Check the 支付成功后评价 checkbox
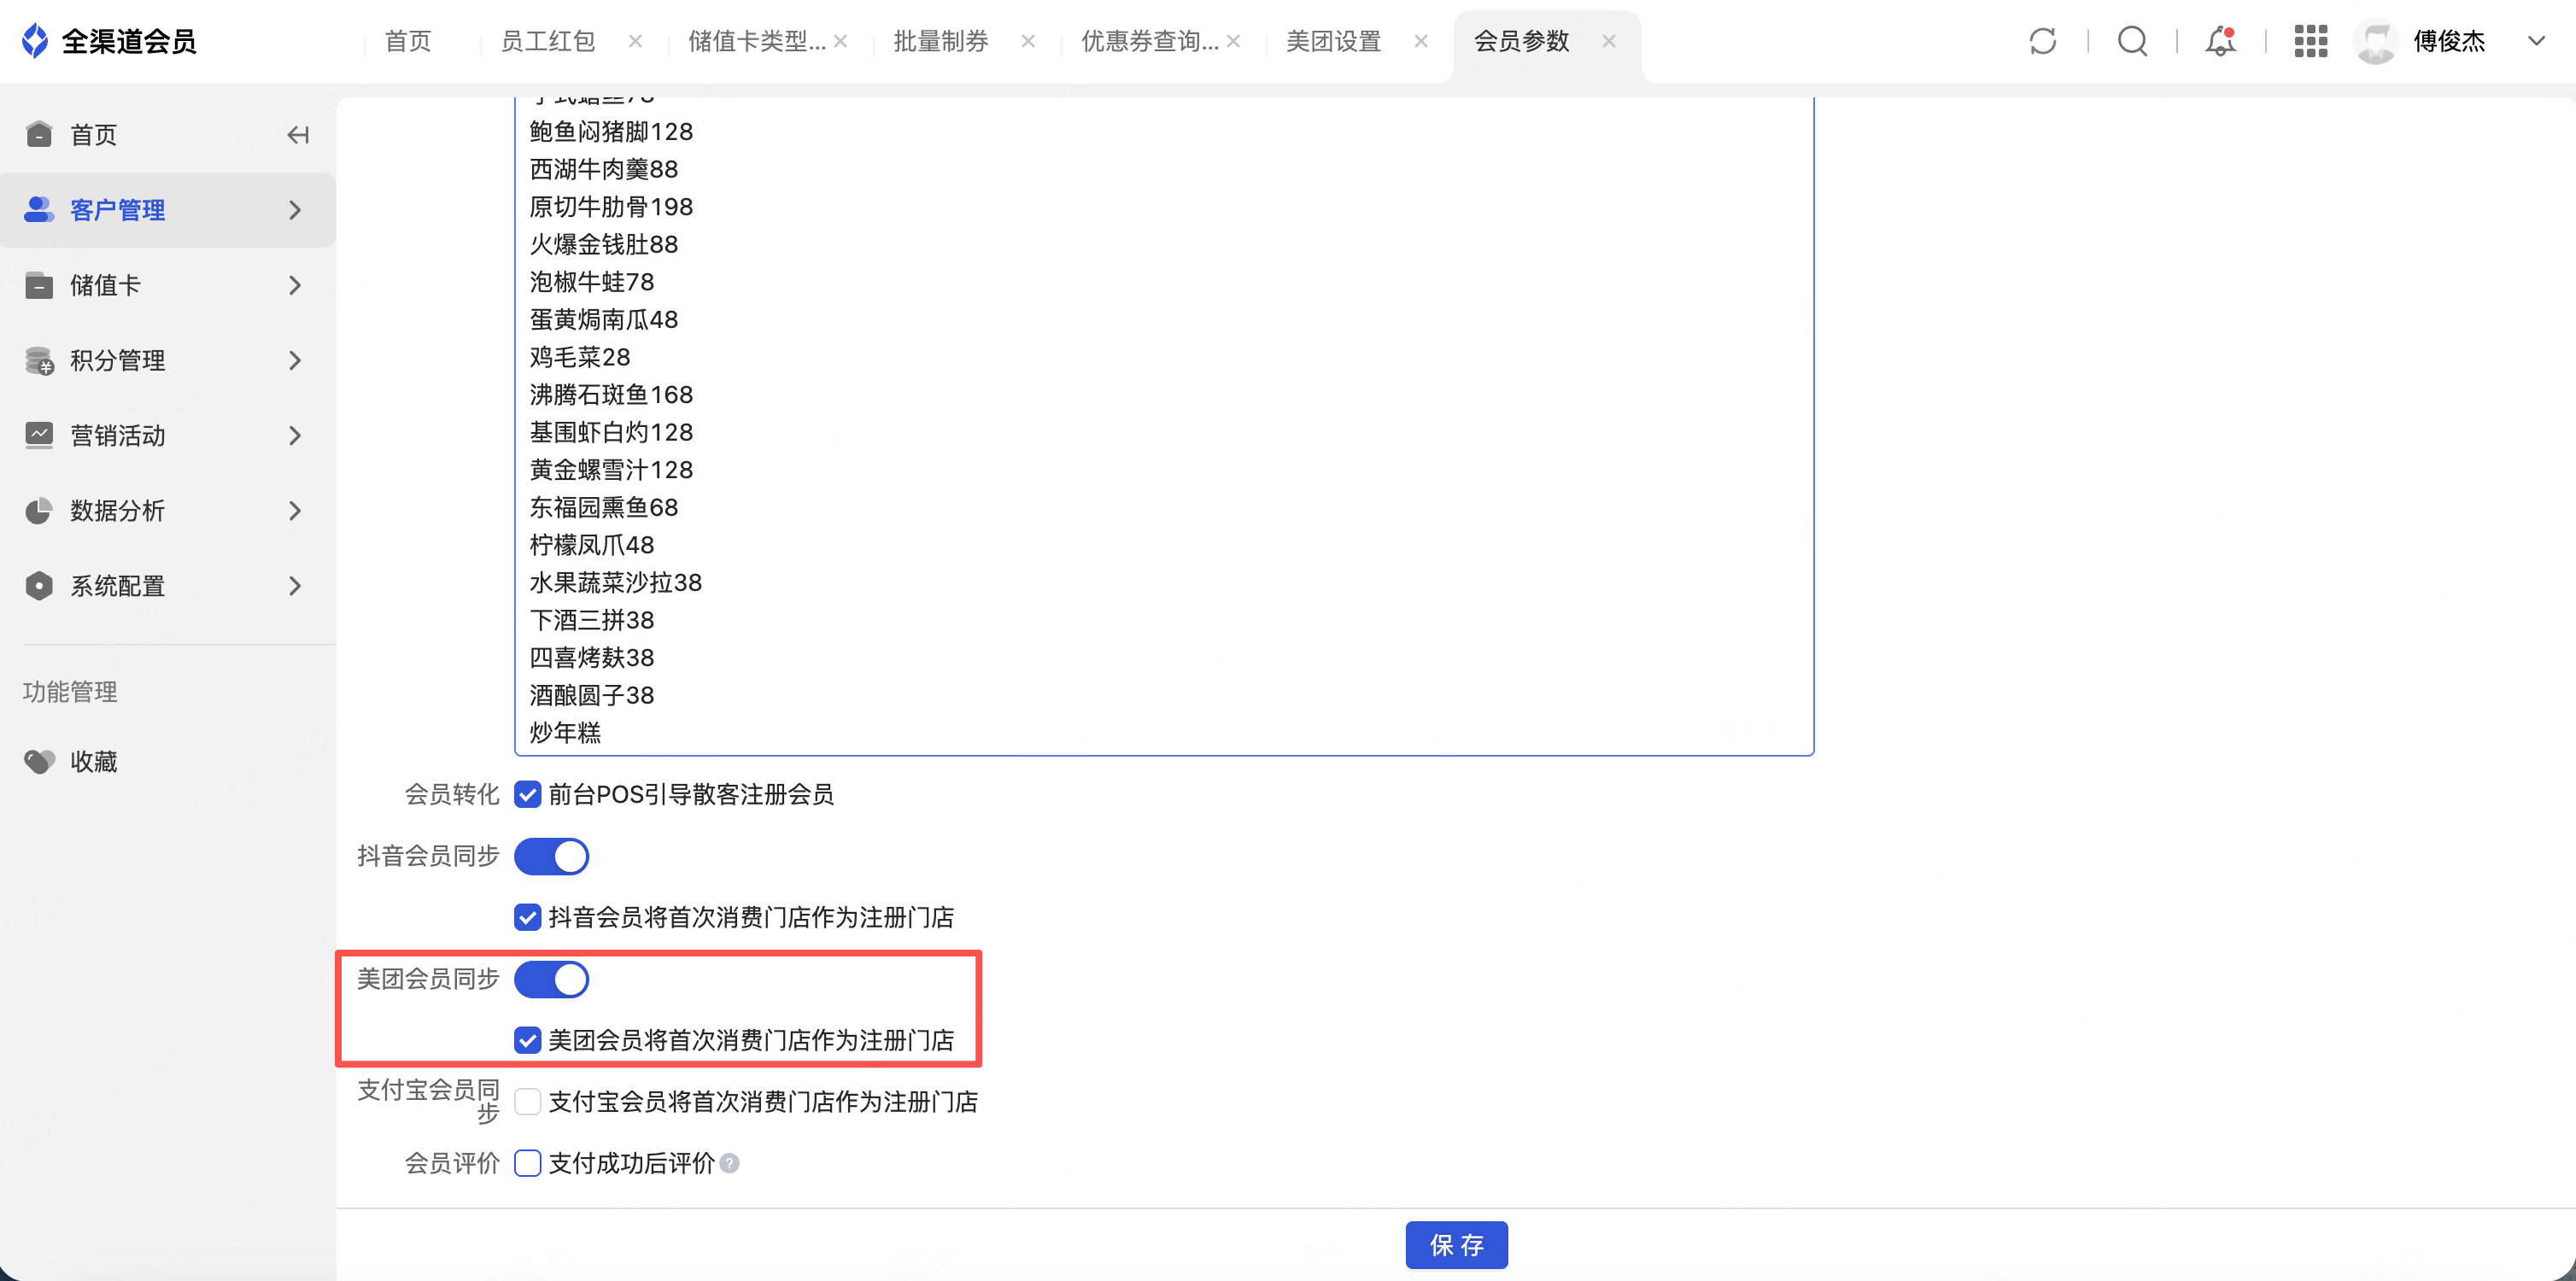Viewport: 2576px width, 1281px height. (527, 1163)
